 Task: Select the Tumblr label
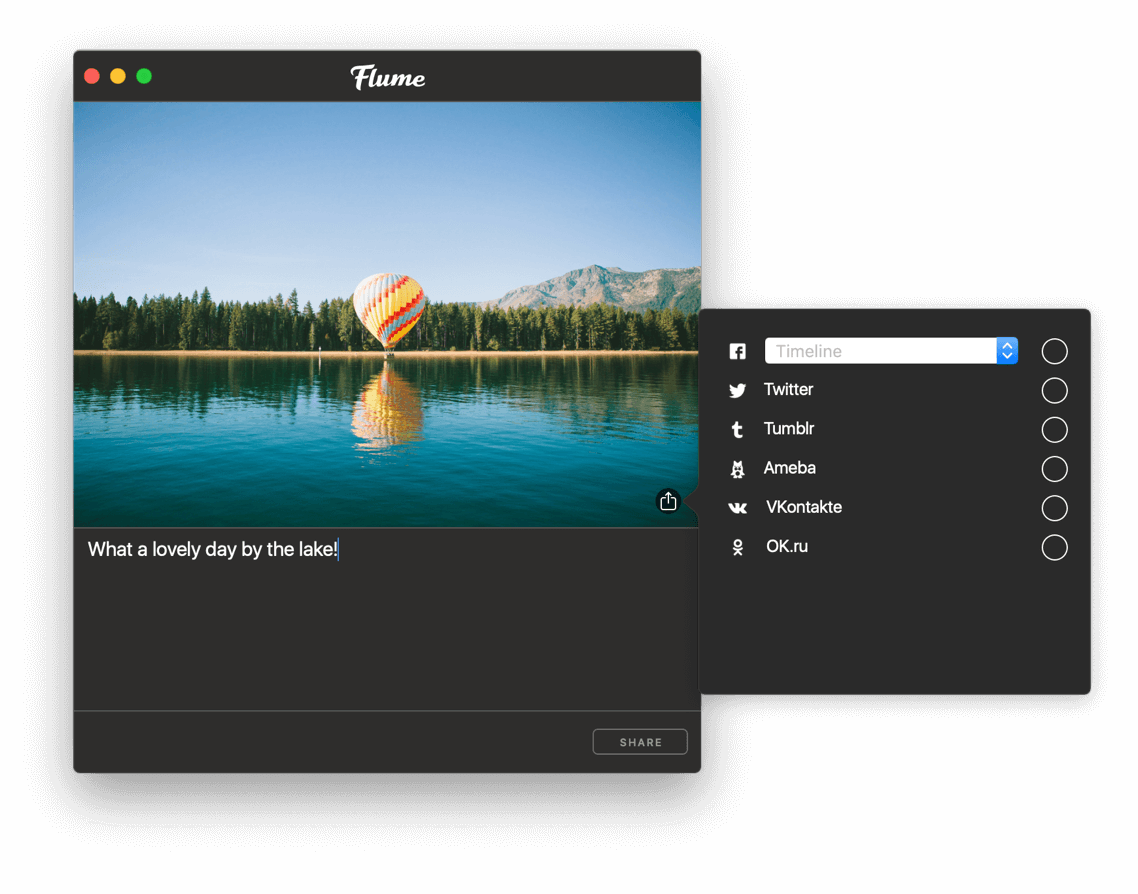[x=789, y=429]
